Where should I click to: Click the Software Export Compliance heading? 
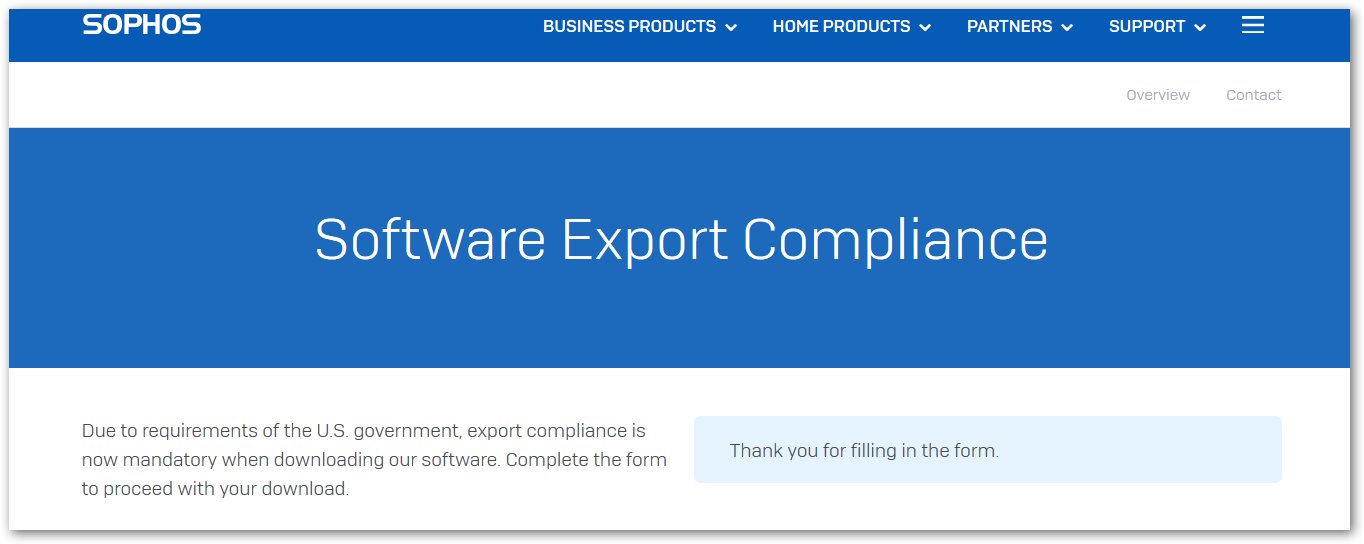click(x=681, y=240)
